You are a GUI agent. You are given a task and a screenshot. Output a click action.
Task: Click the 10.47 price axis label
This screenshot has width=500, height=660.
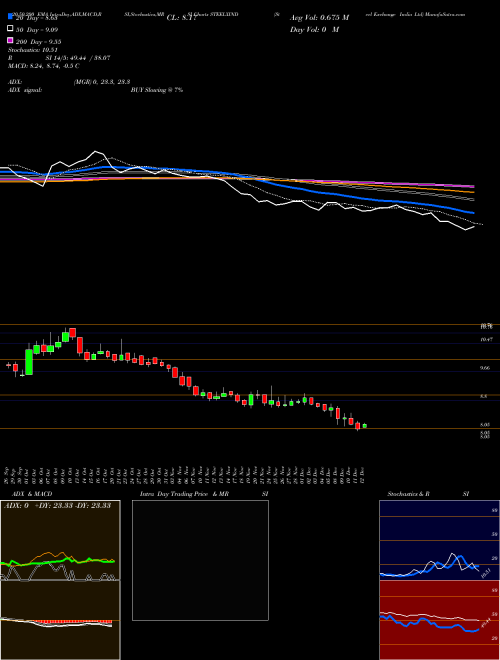486,339
